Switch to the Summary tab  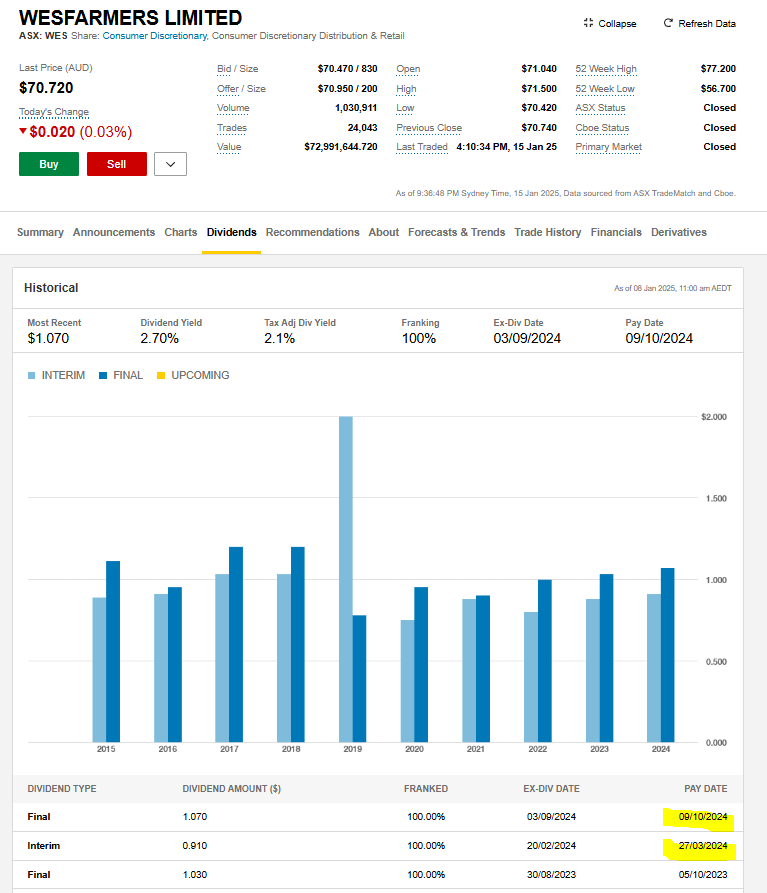[x=40, y=232]
